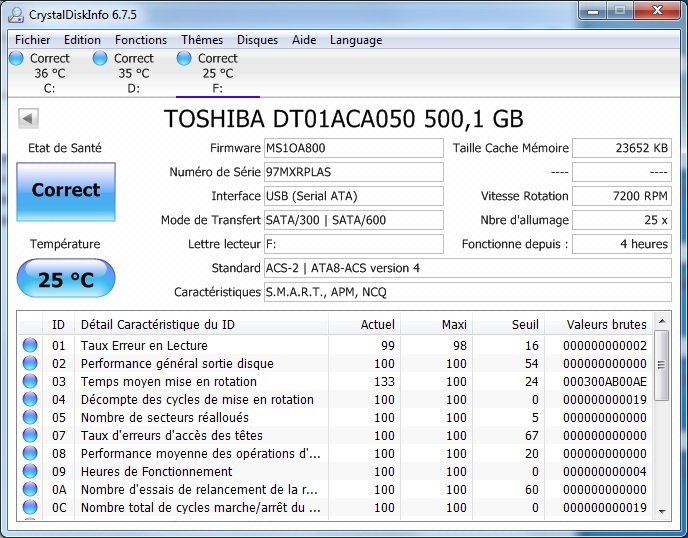Image resolution: width=688 pixels, height=538 pixels.
Task: Click the Firmware field MS1OA800
Action: coord(354,148)
